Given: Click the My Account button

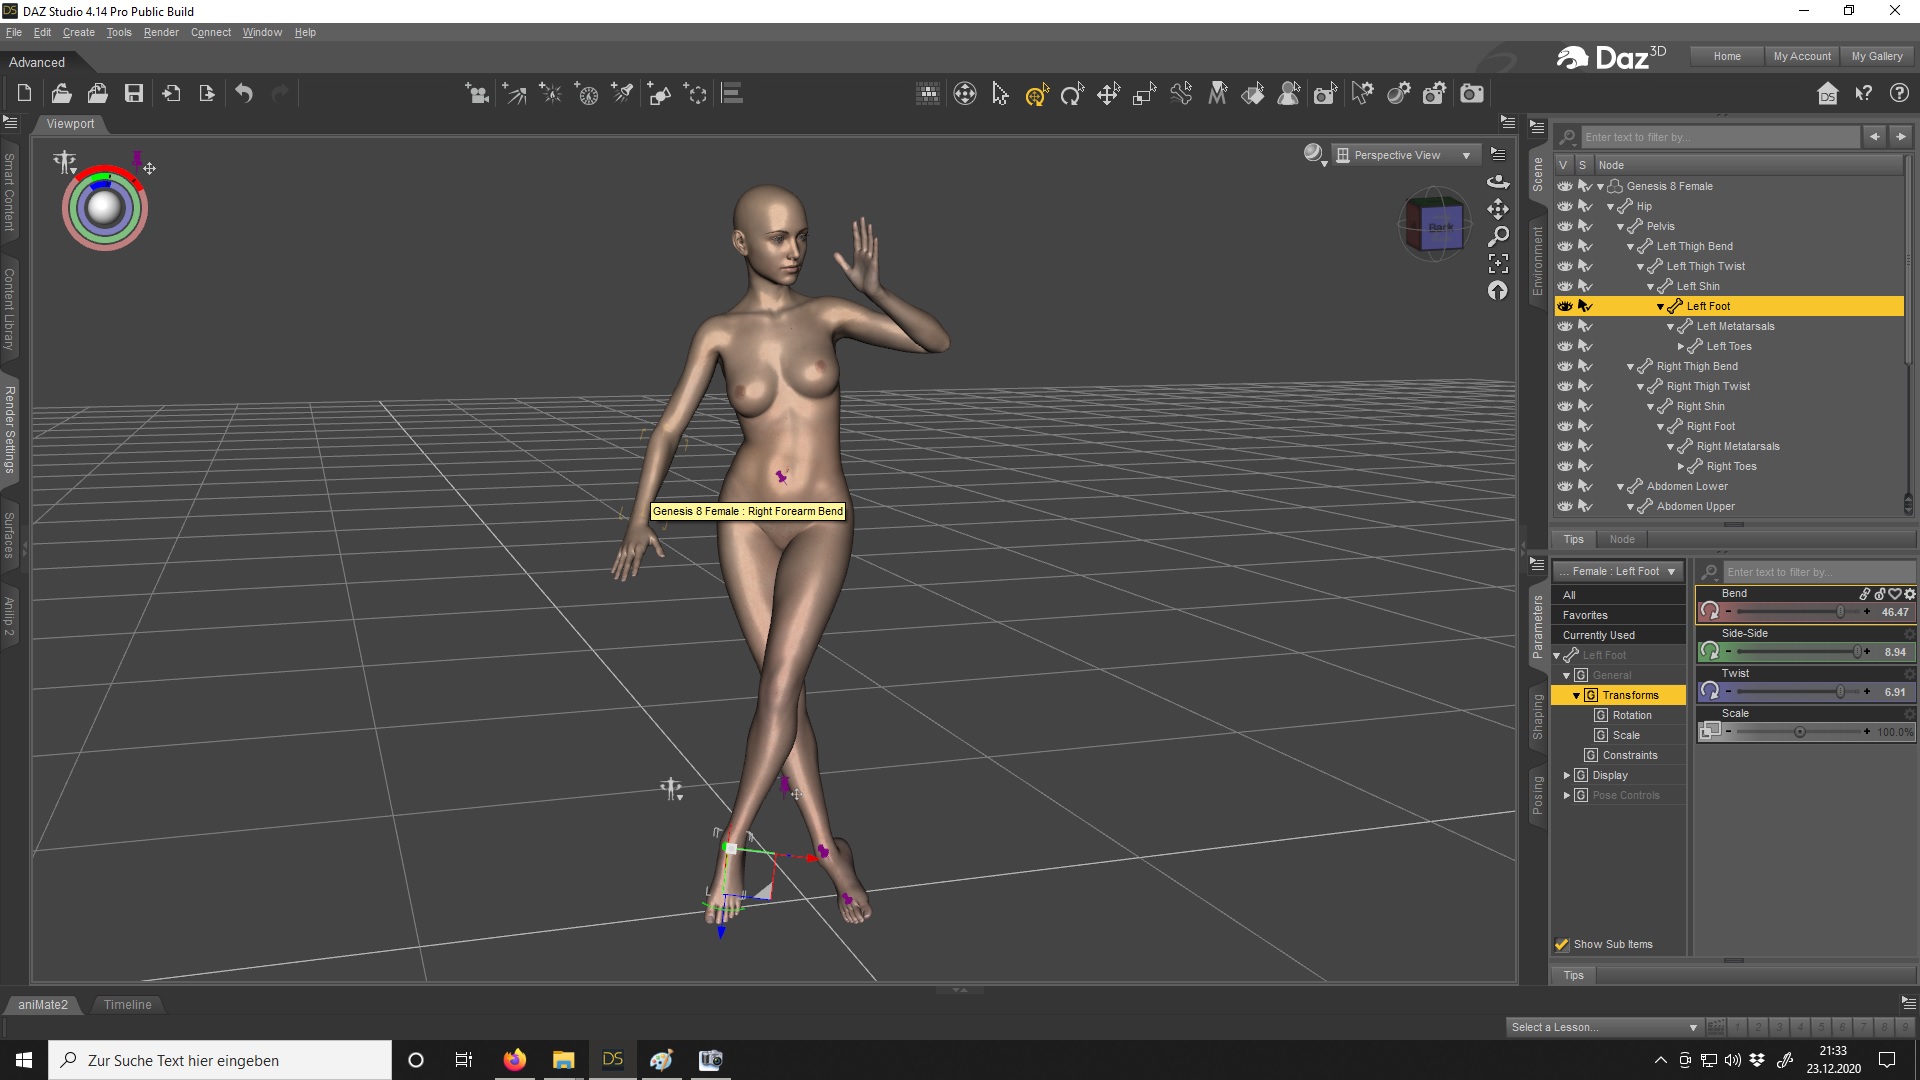Looking at the screenshot, I should (1802, 56).
